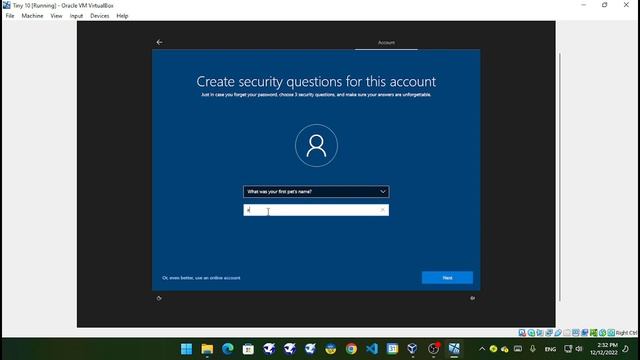Open the View menu
Image resolution: width=640 pixels, height=360 pixels.
pos(56,16)
